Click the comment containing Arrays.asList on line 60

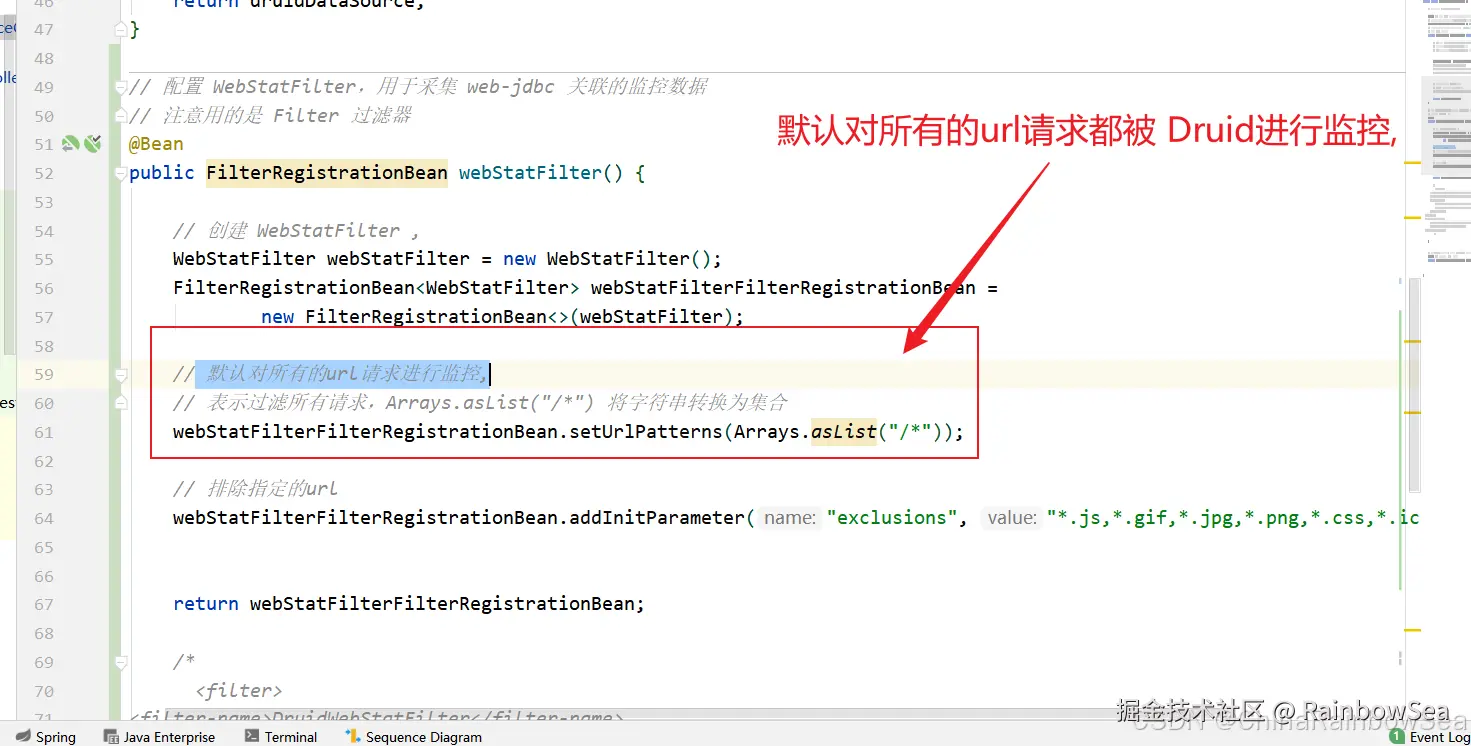pyautogui.click(x=480, y=403)
